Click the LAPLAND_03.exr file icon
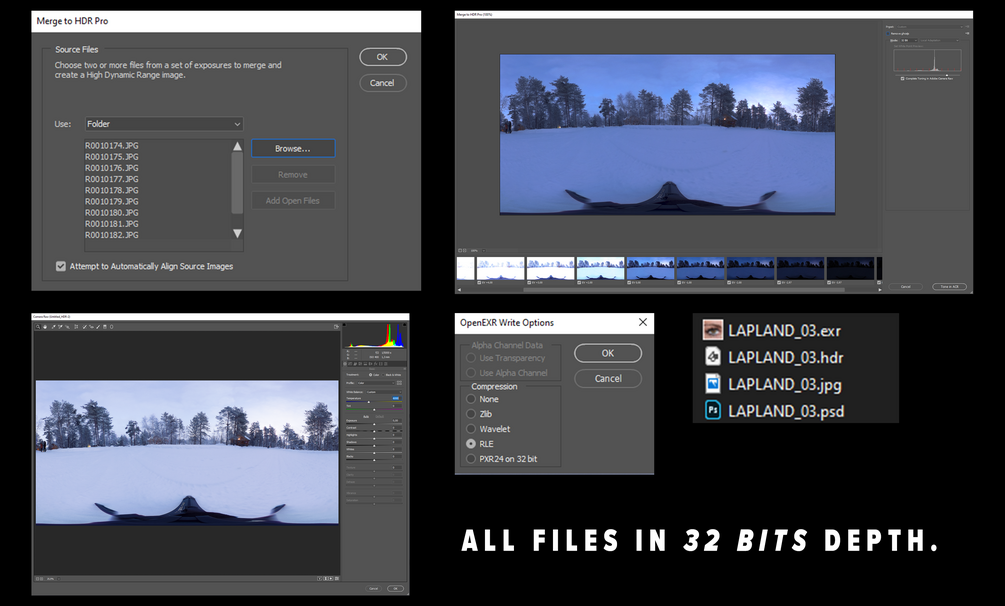 713,330
